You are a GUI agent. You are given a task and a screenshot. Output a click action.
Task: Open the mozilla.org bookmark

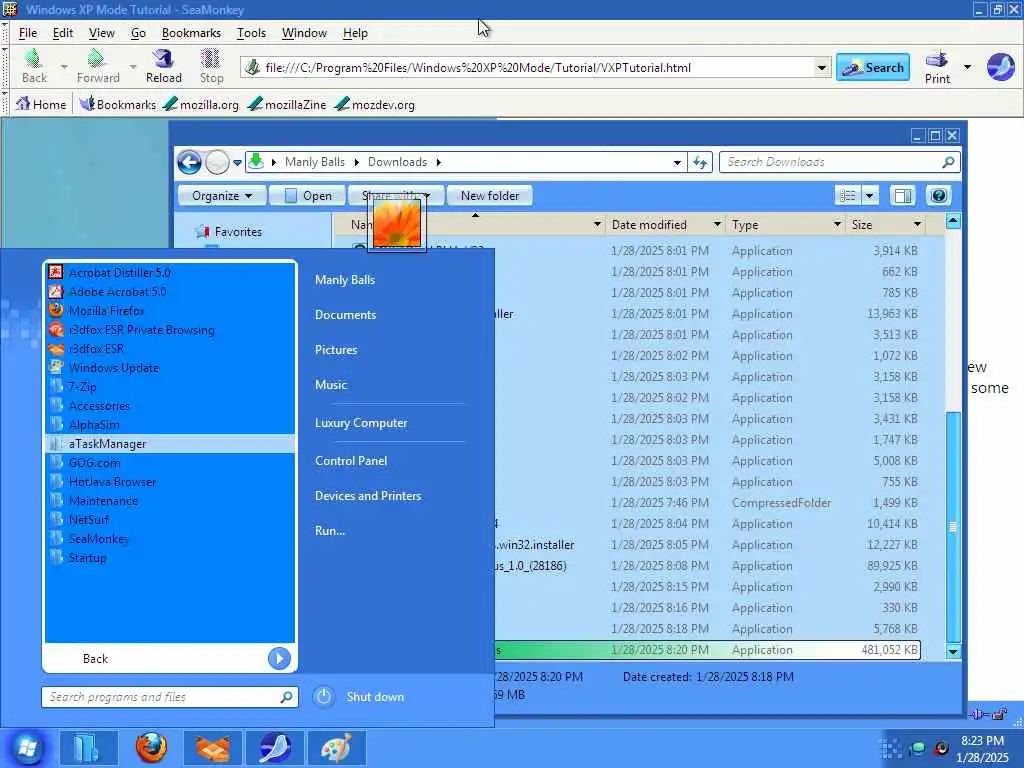(x=201, y=104)
